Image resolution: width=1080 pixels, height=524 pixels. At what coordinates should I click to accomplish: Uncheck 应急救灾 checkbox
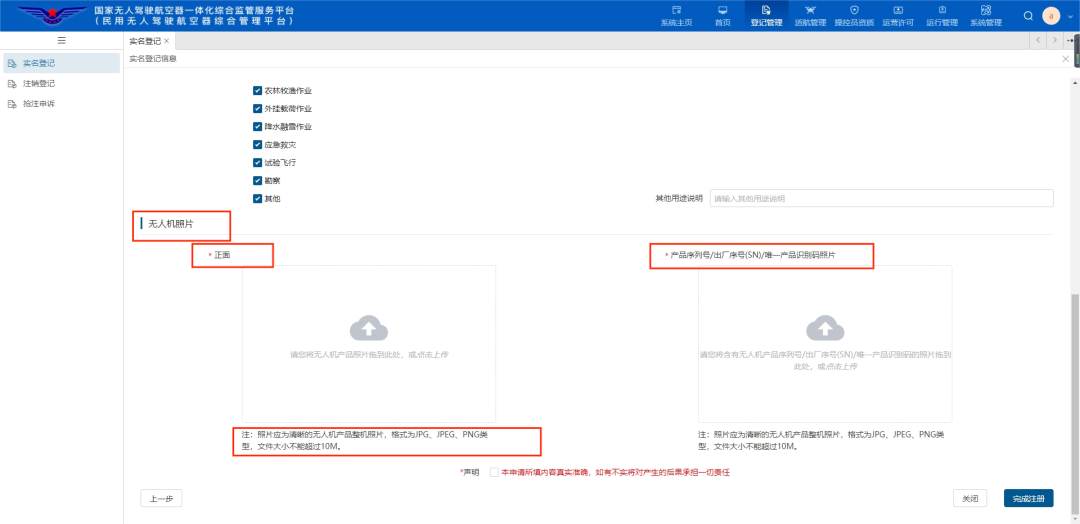(x=258, y=145)
